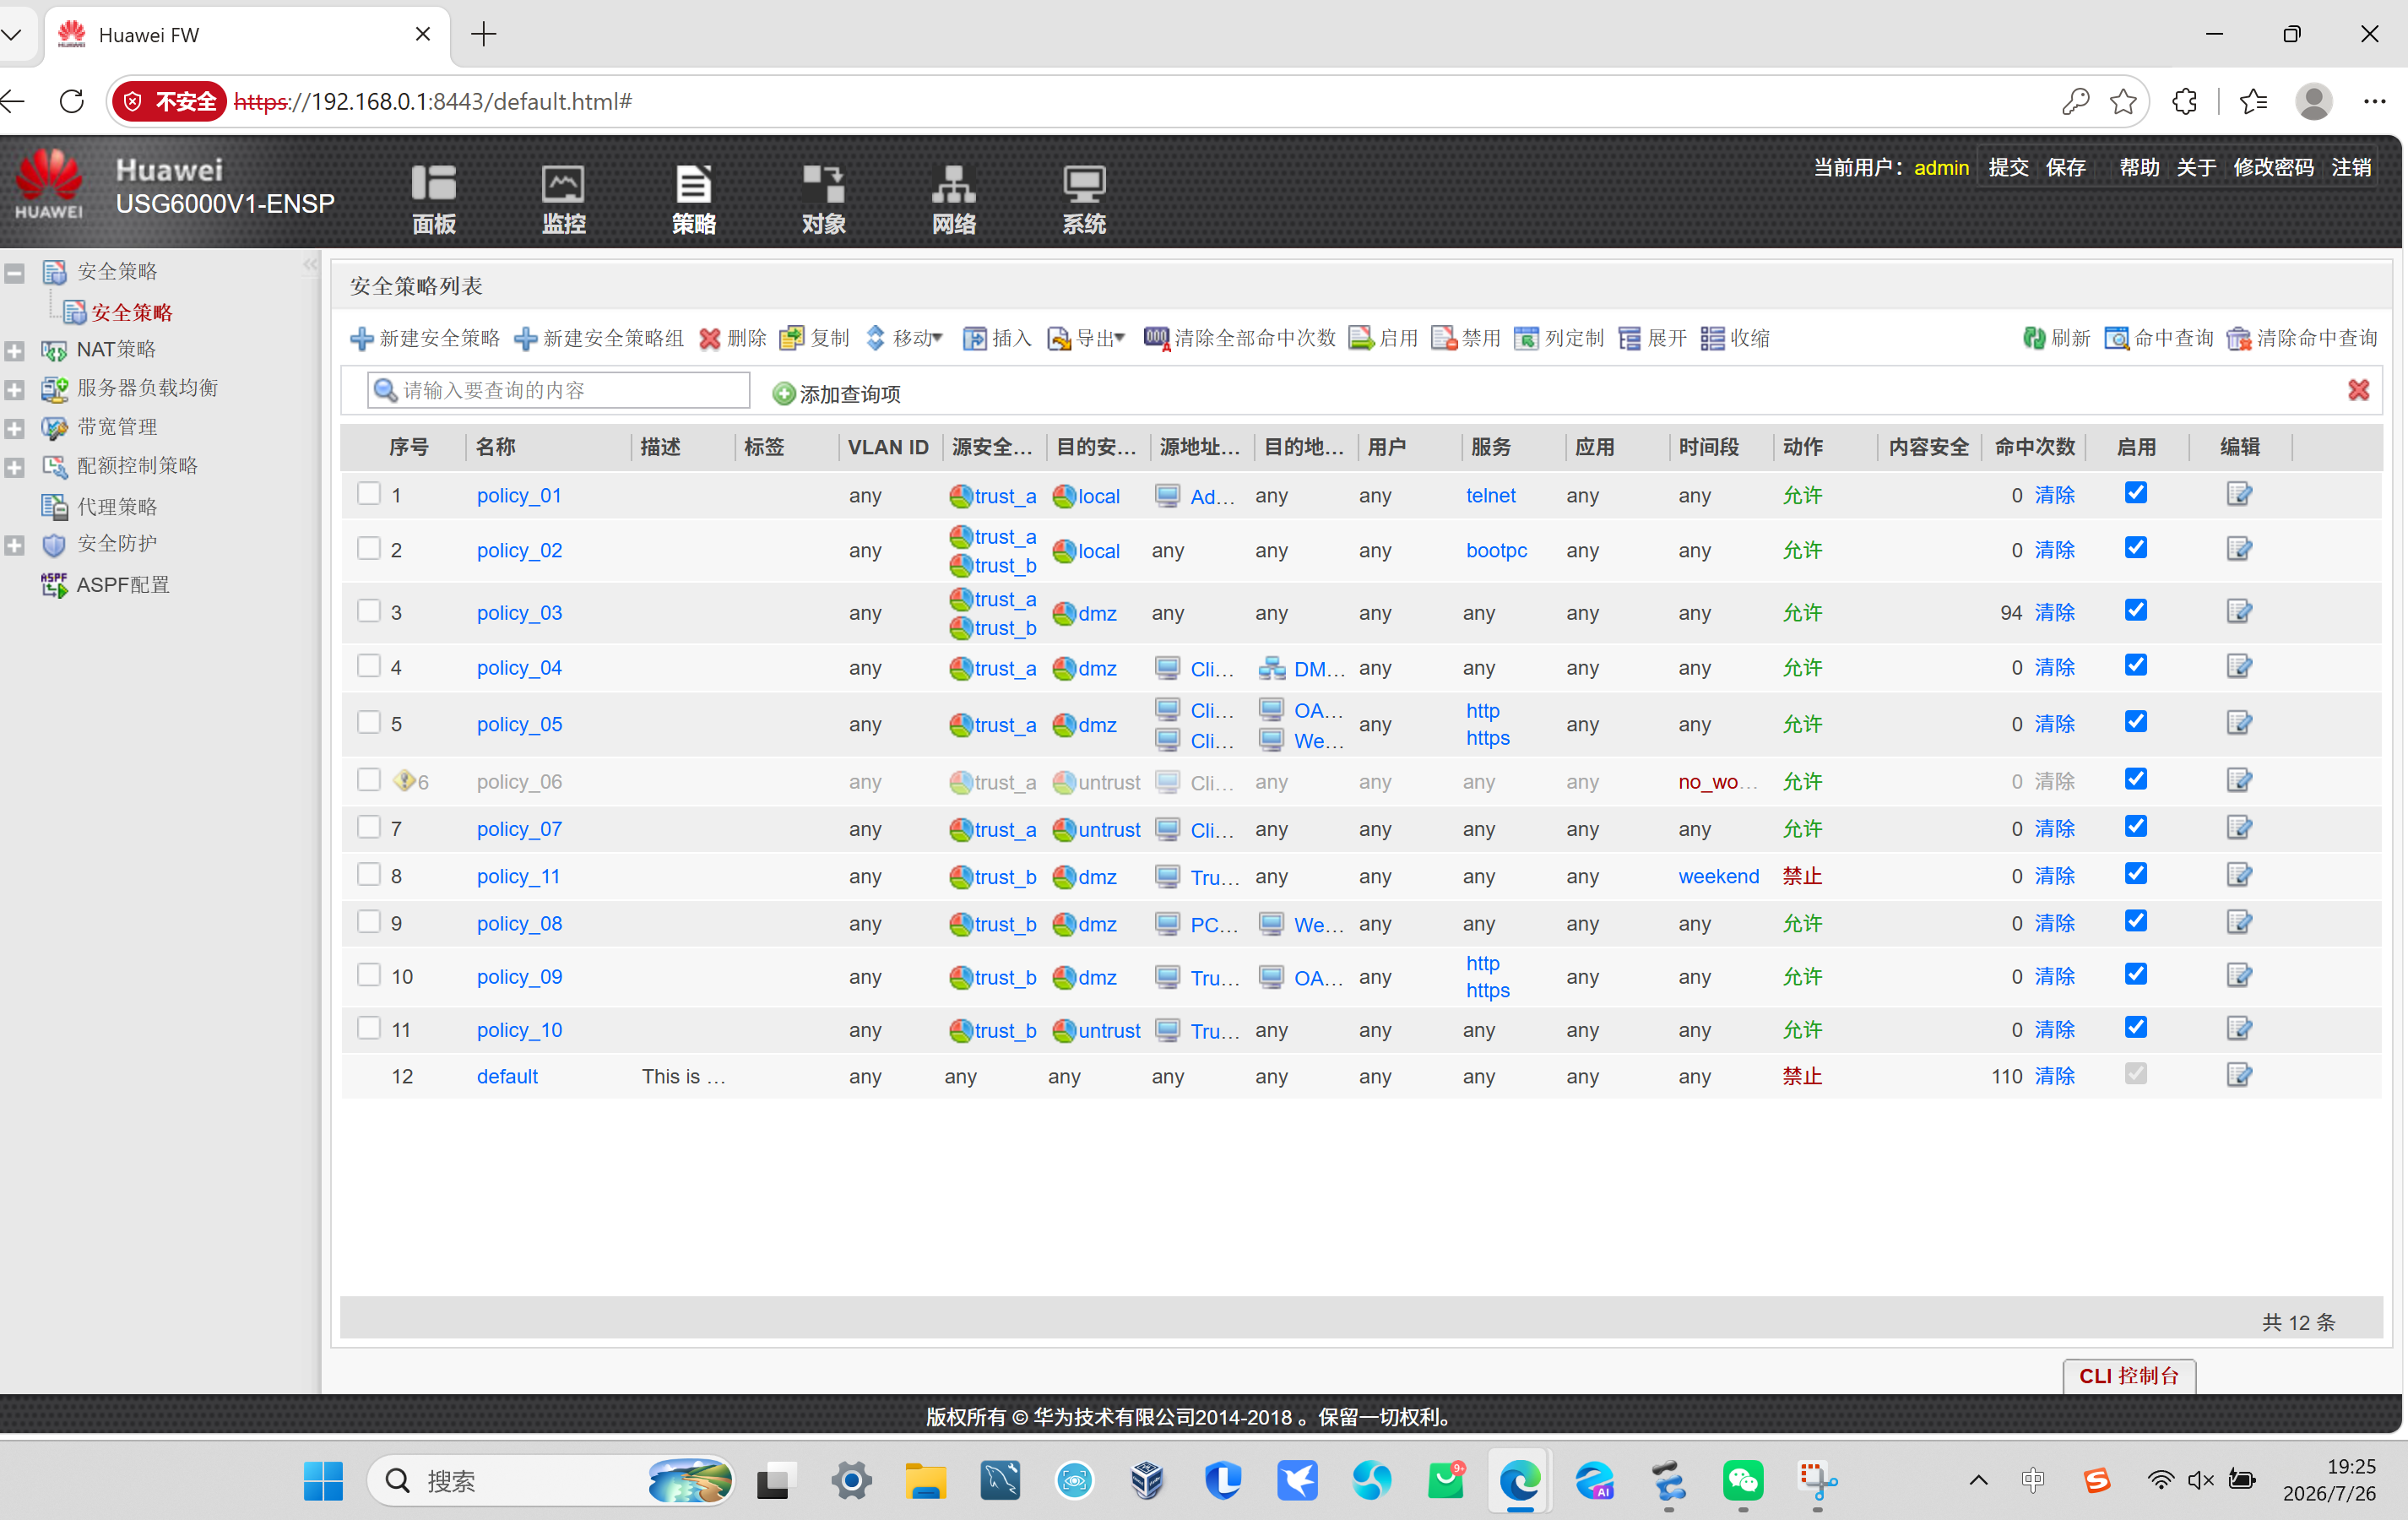2408x1520 pixels.
Task: Open the 导出 export dropdown
Action: [x=1087, y=339]
